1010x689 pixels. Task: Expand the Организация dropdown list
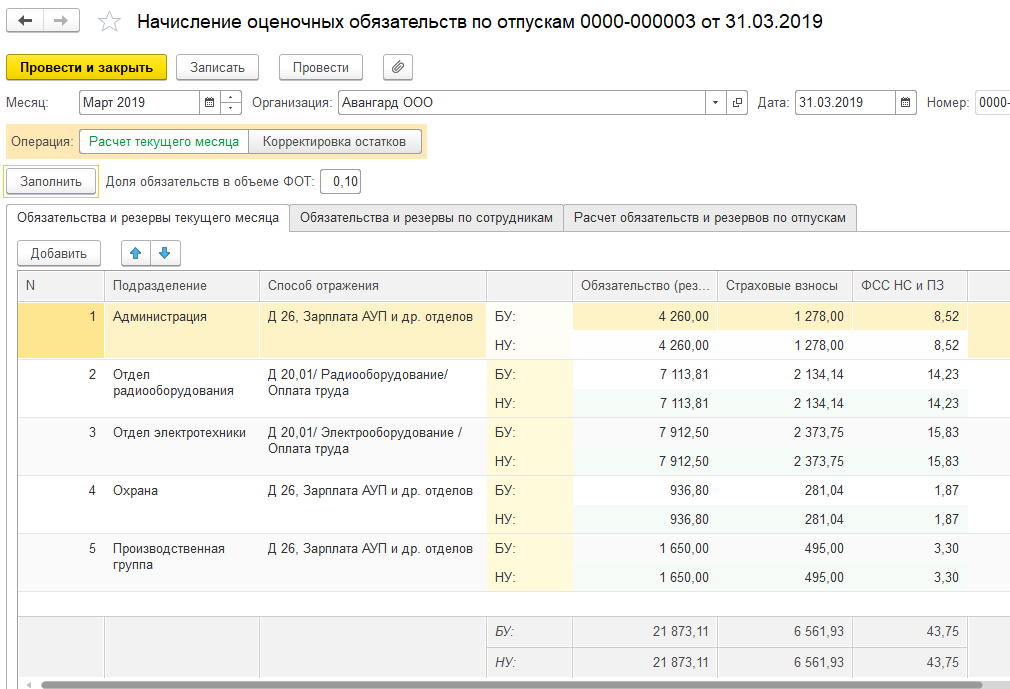click(715, 102)
